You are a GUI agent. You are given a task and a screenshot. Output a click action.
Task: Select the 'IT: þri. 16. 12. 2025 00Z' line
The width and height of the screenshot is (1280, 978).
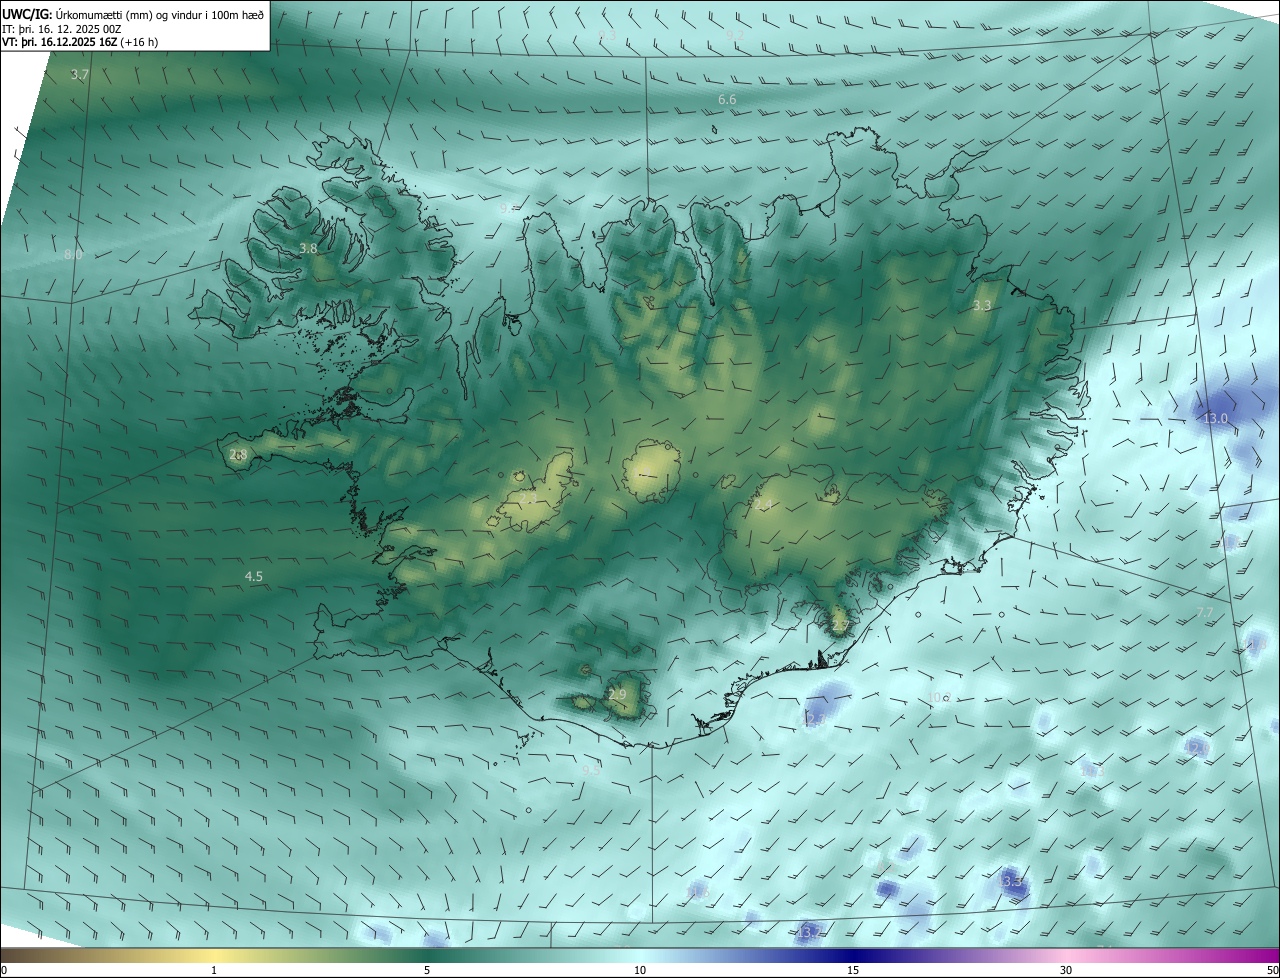pos(62,28)
